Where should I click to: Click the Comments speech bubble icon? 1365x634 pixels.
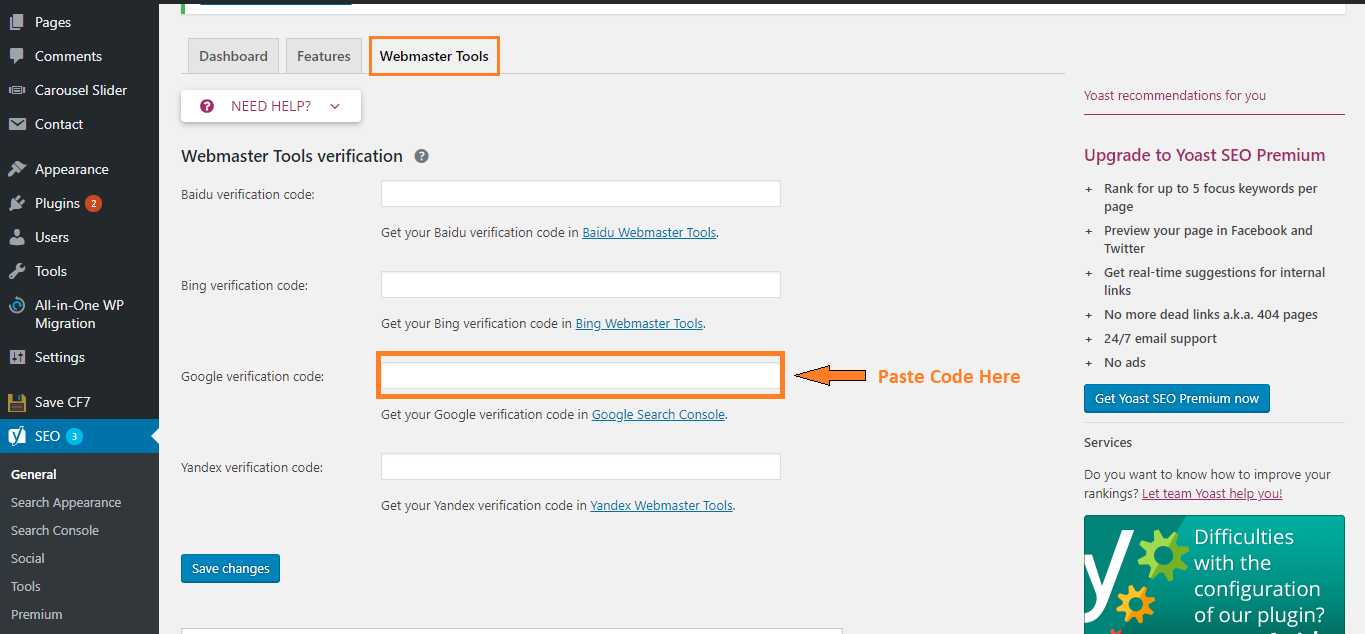17,56
